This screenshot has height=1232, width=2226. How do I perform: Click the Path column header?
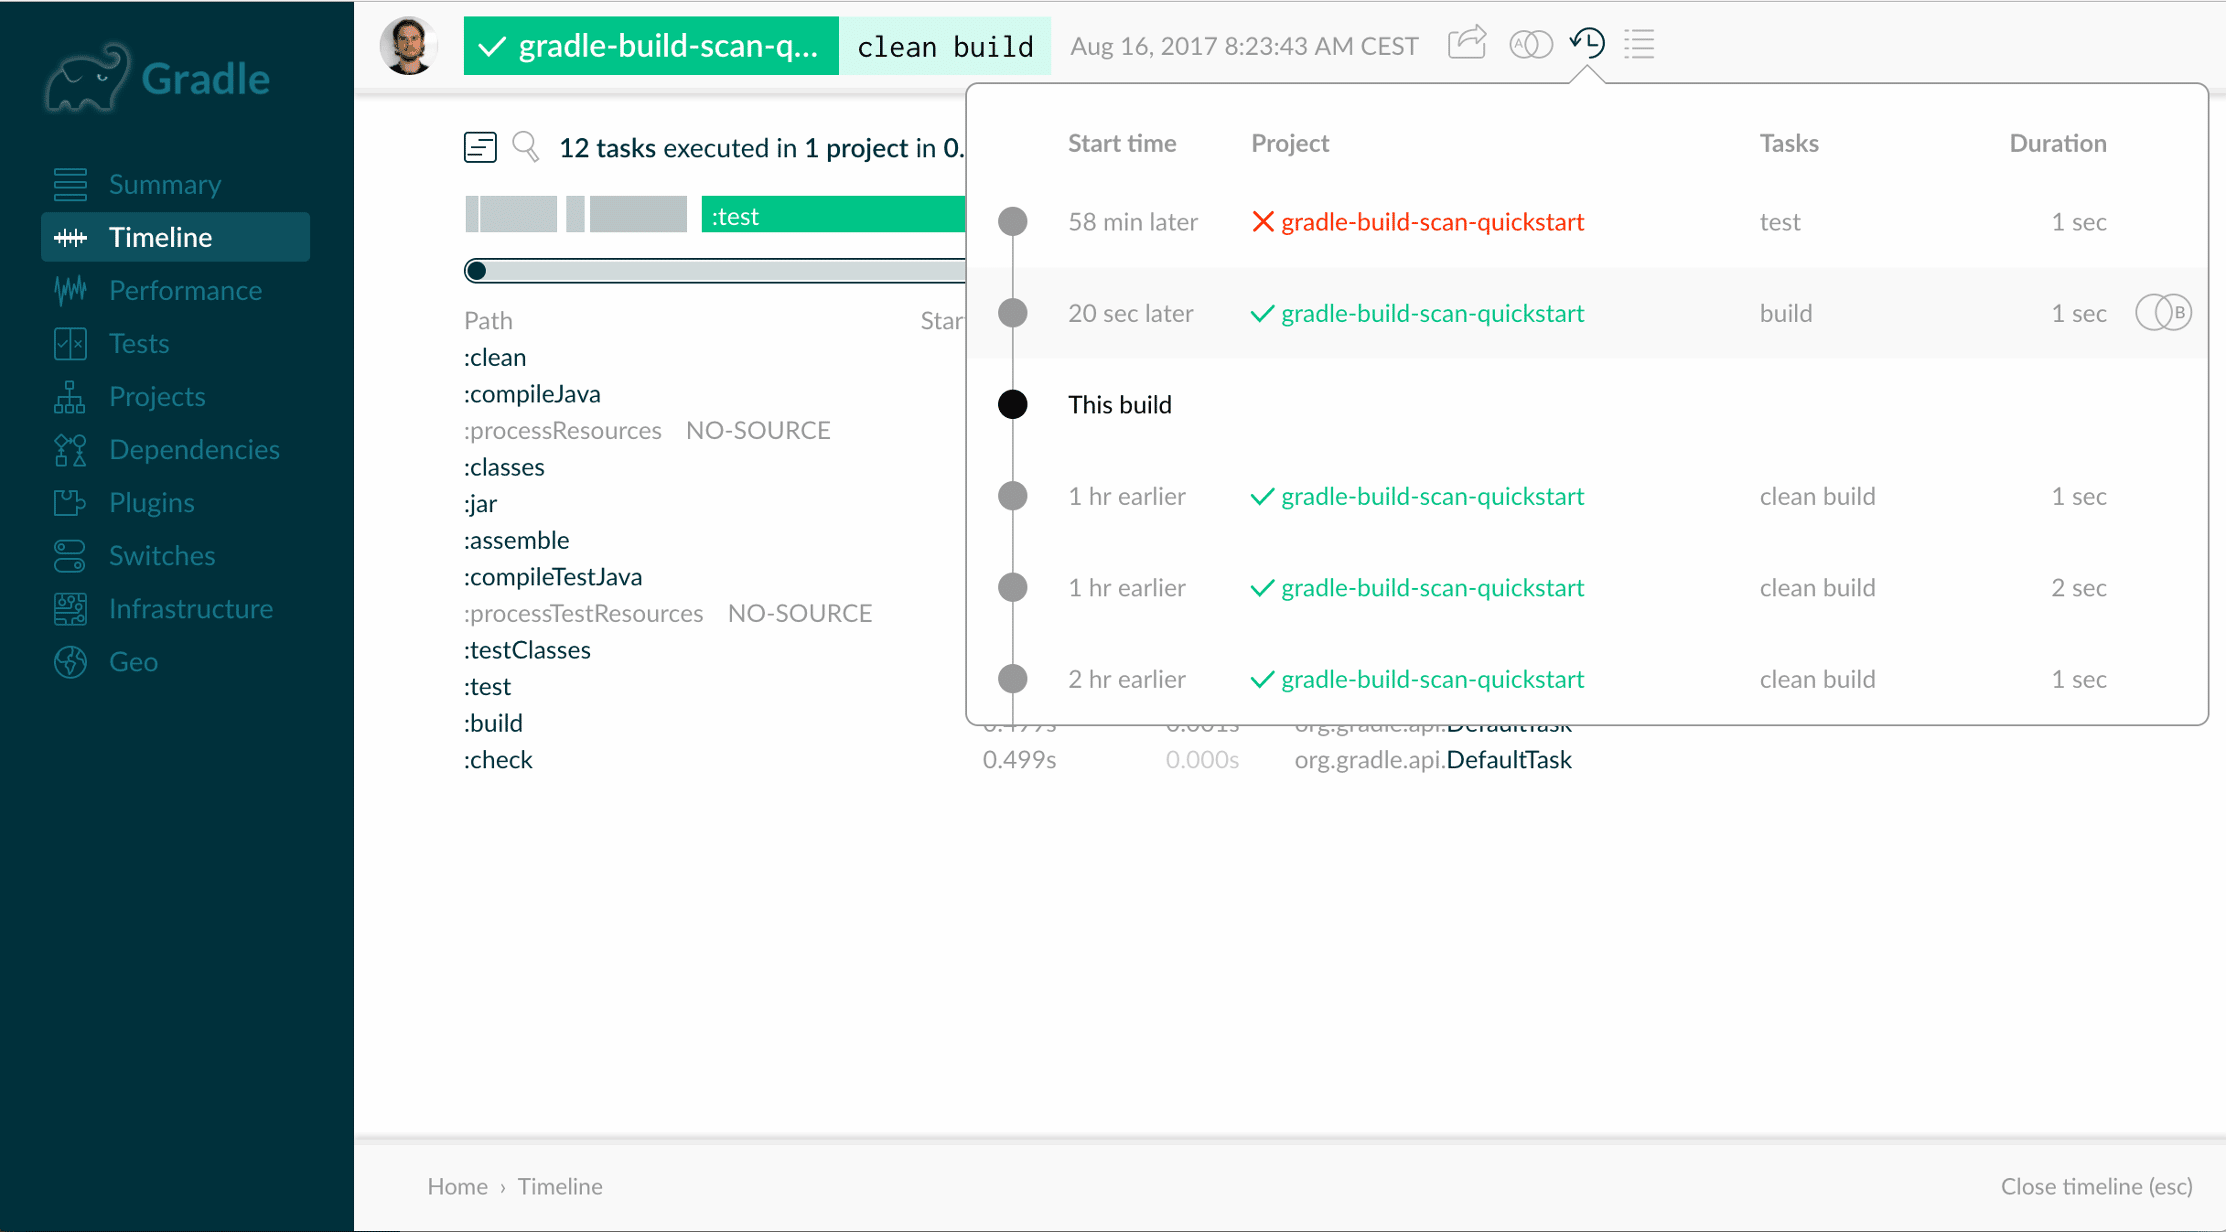pyautogui.click(x=488, y=320)
